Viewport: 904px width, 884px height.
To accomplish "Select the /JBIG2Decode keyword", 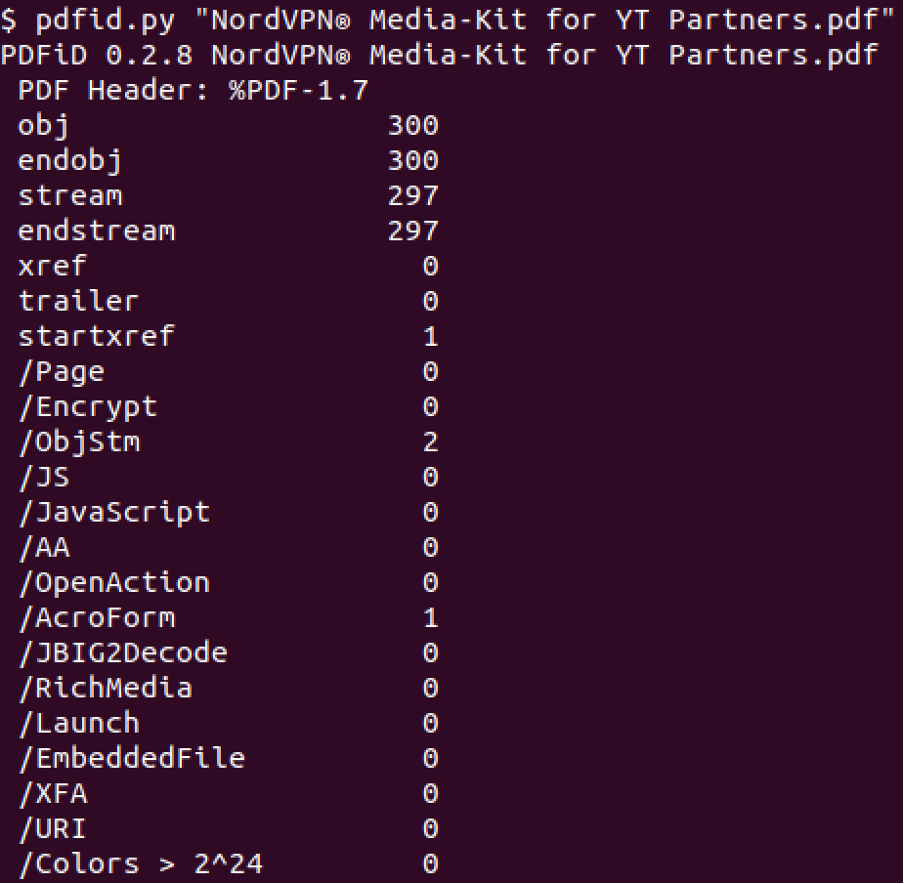I will 123,653.
